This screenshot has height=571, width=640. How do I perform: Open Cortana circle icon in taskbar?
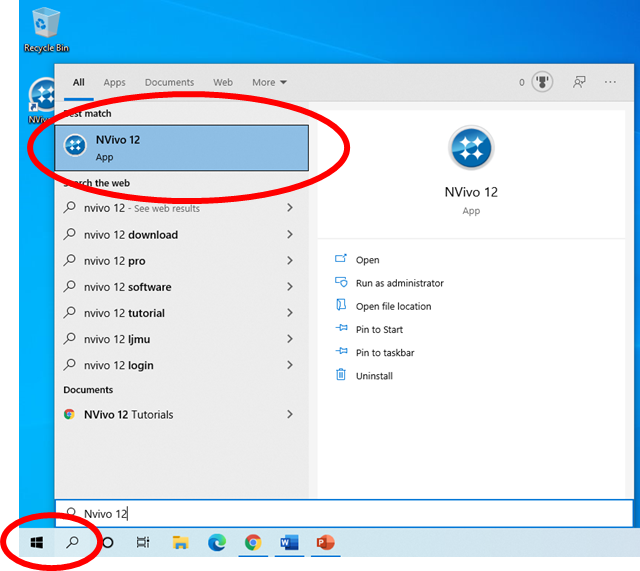click(108, 542)
